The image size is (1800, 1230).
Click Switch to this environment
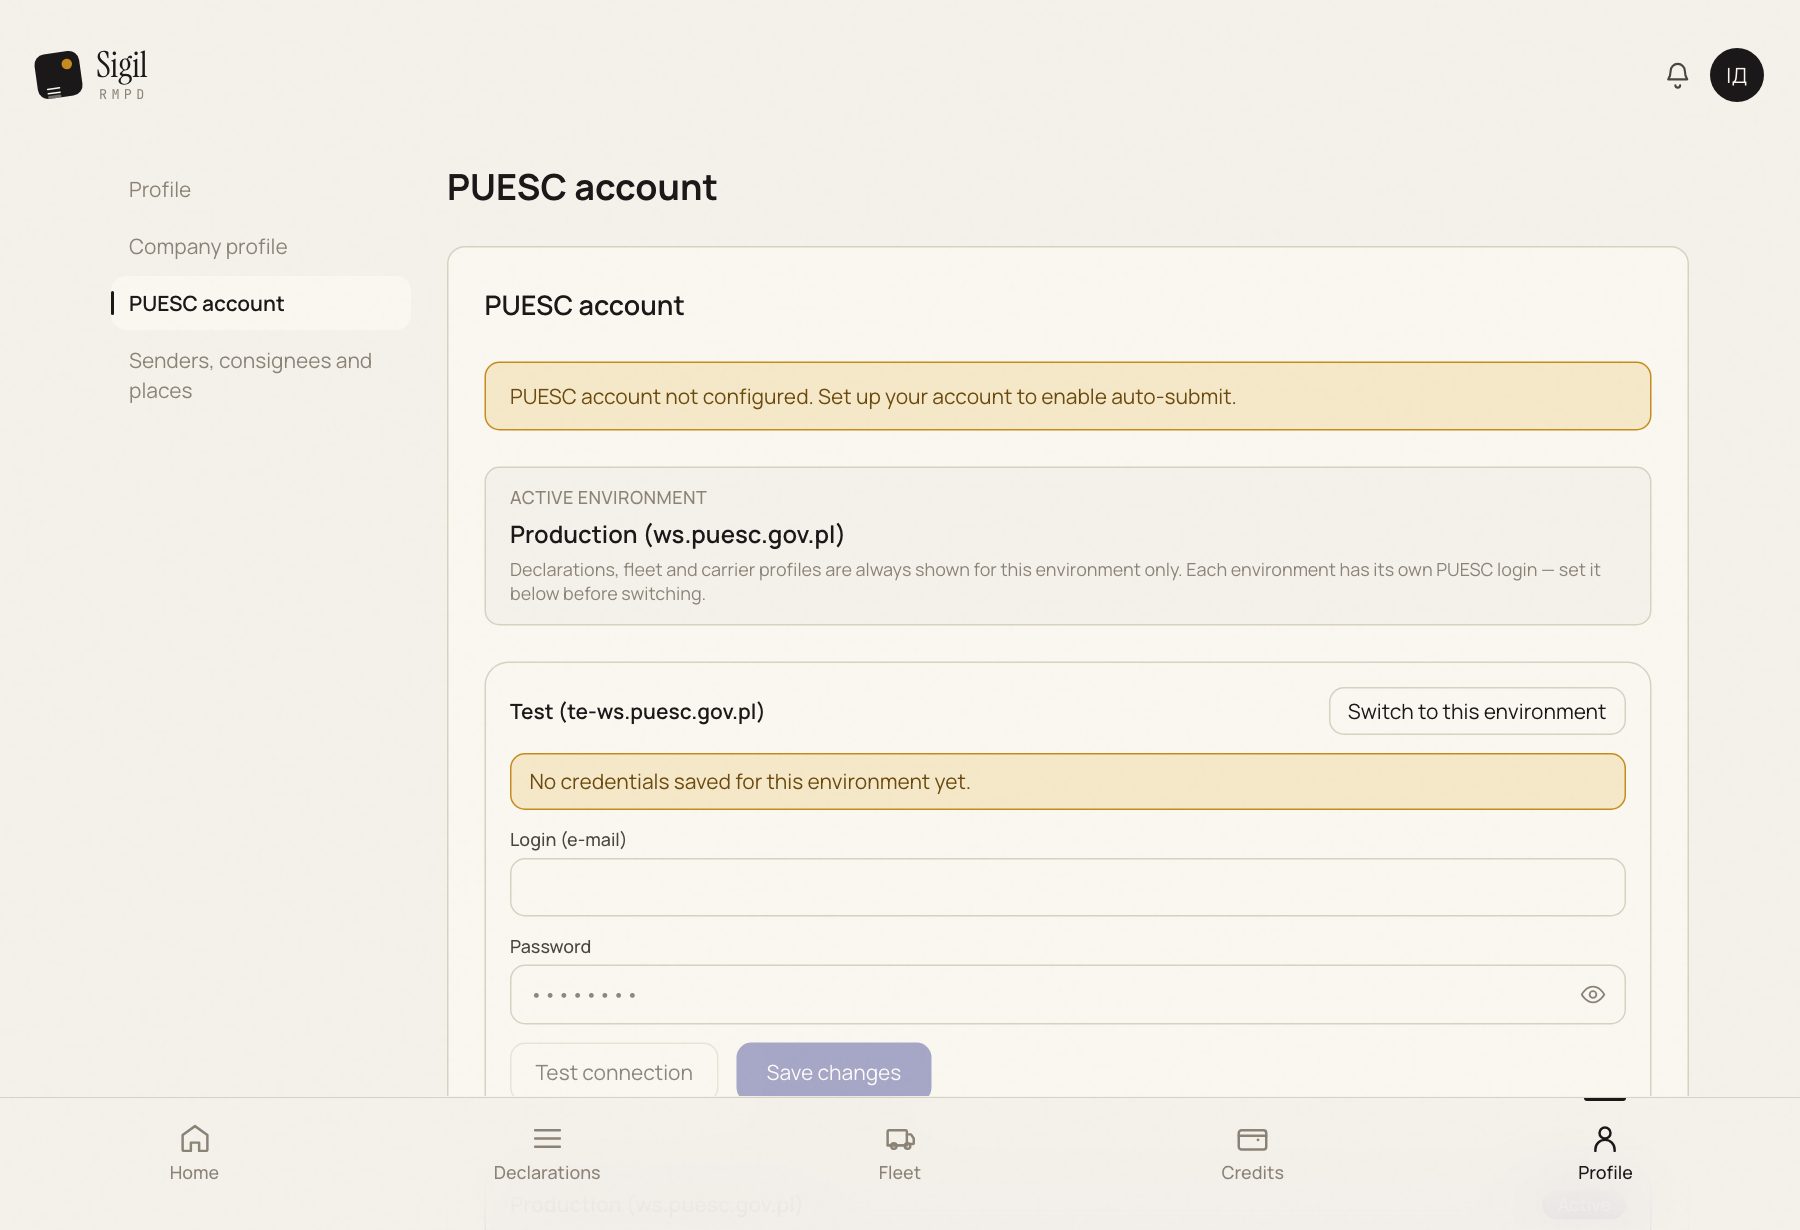(x=1476, y=711)
